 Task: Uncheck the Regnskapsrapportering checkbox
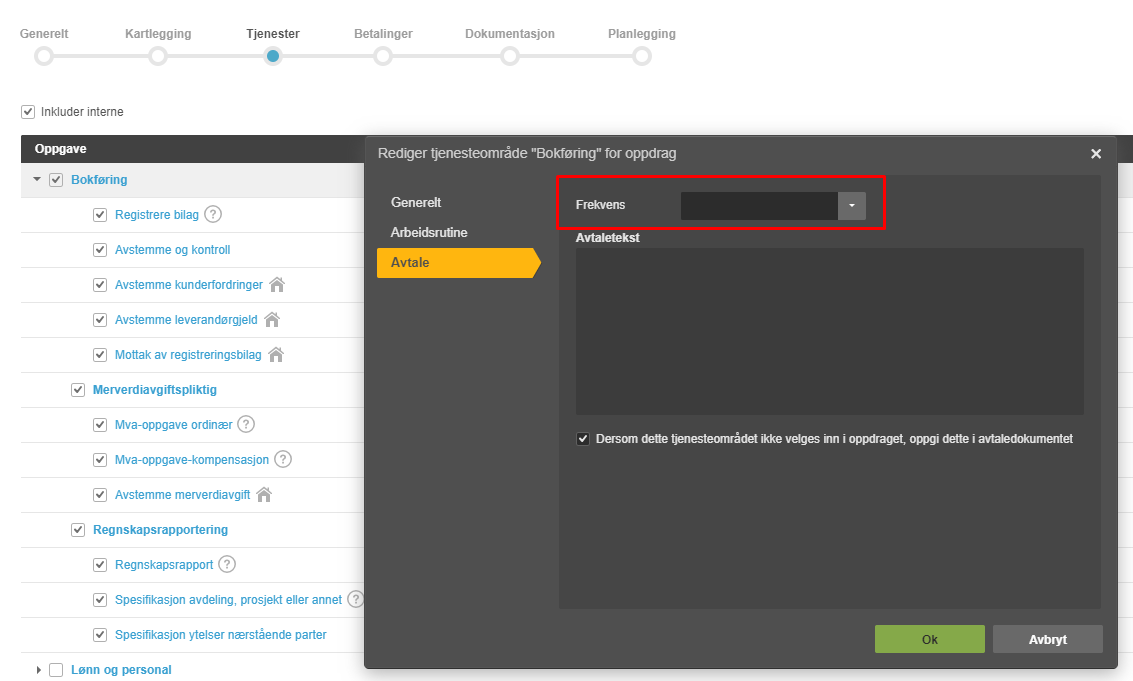78,530
